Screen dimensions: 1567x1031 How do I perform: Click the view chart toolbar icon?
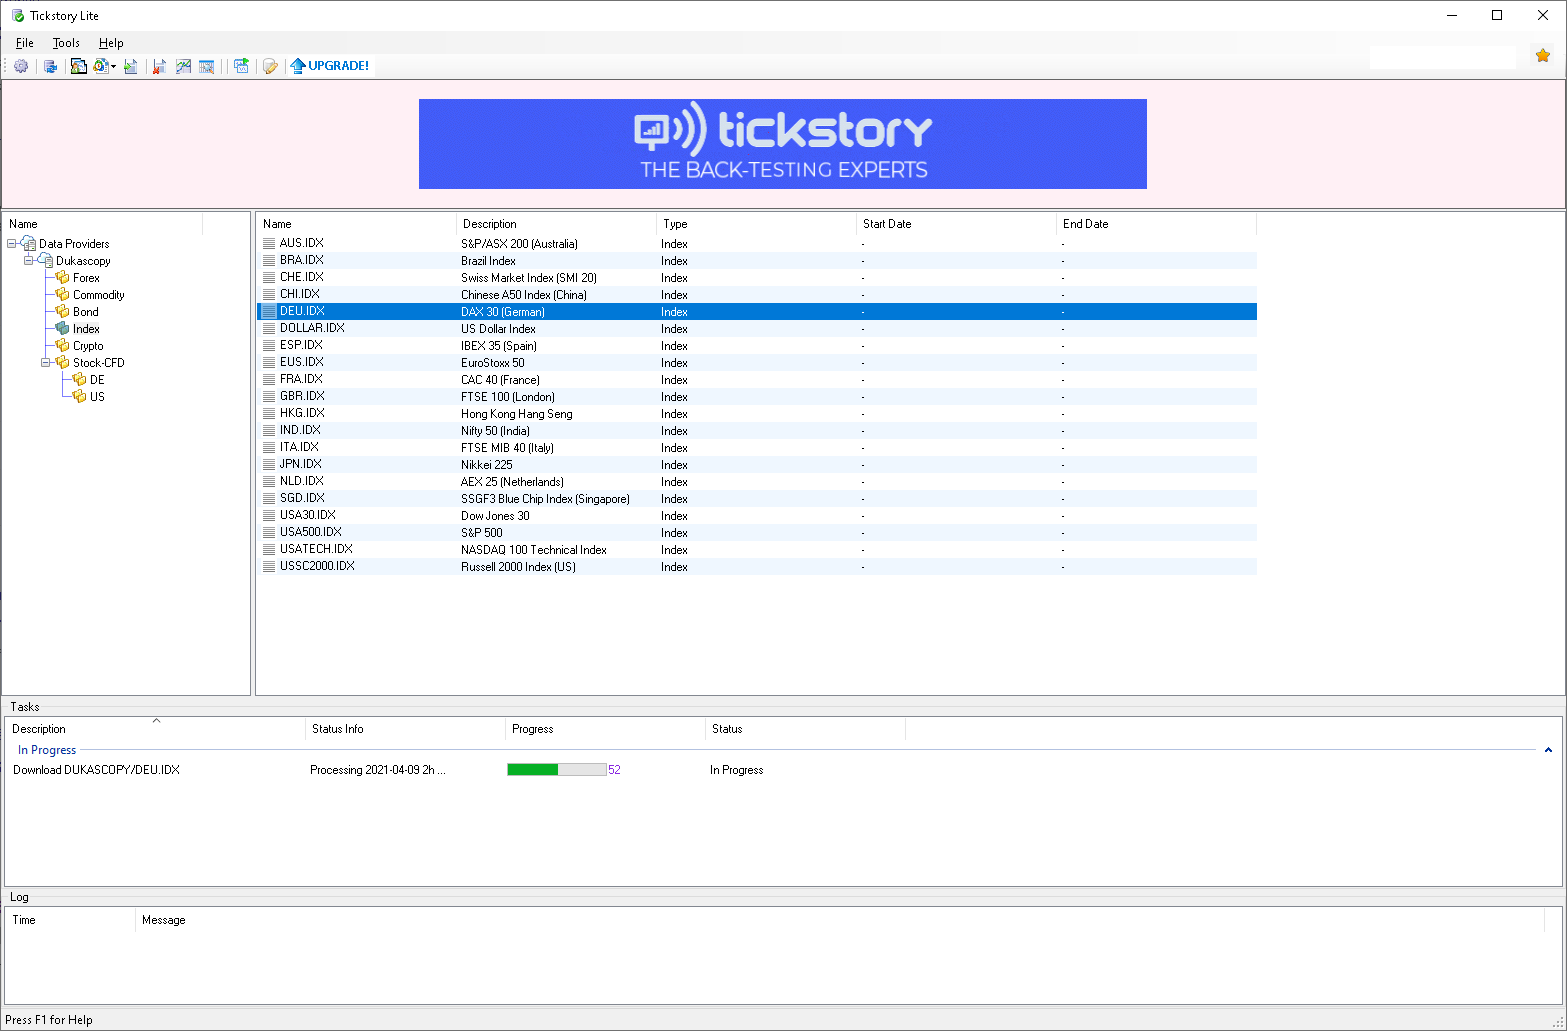[x=184, y=66]
